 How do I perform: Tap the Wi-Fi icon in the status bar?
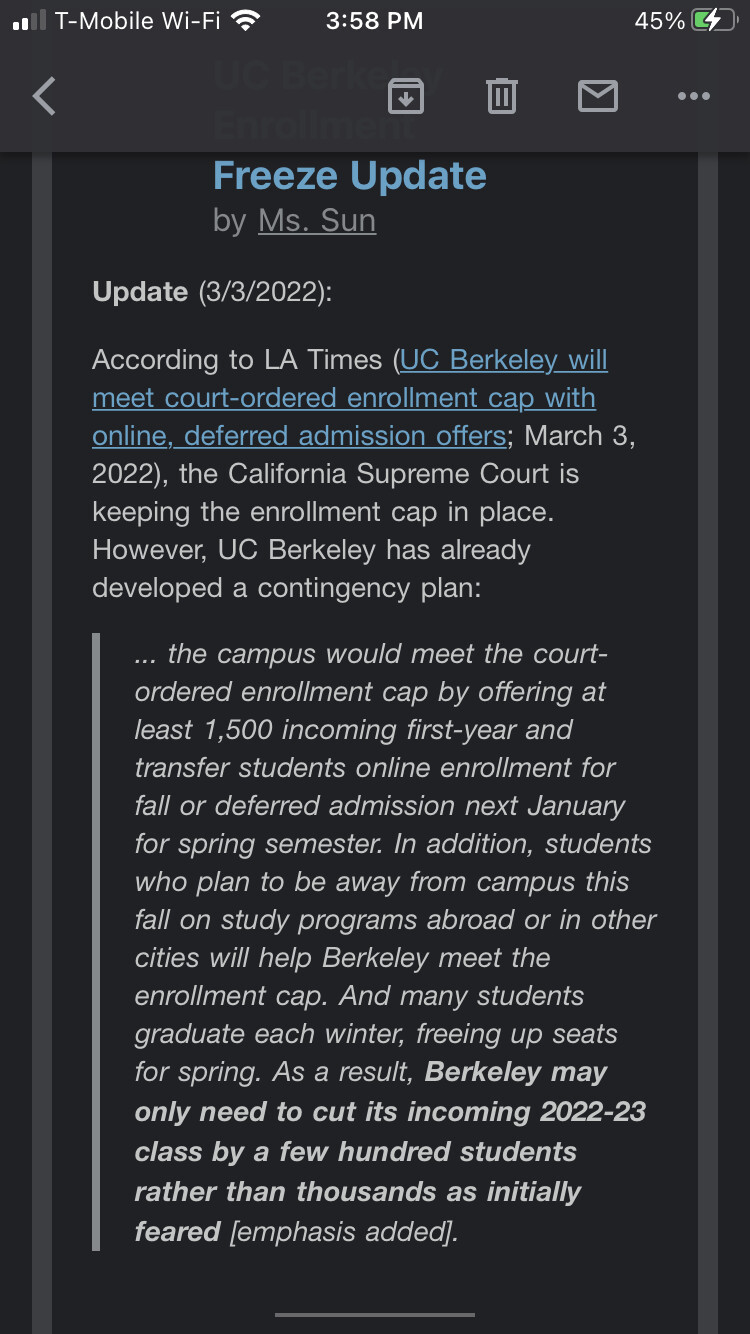[245, 21]
